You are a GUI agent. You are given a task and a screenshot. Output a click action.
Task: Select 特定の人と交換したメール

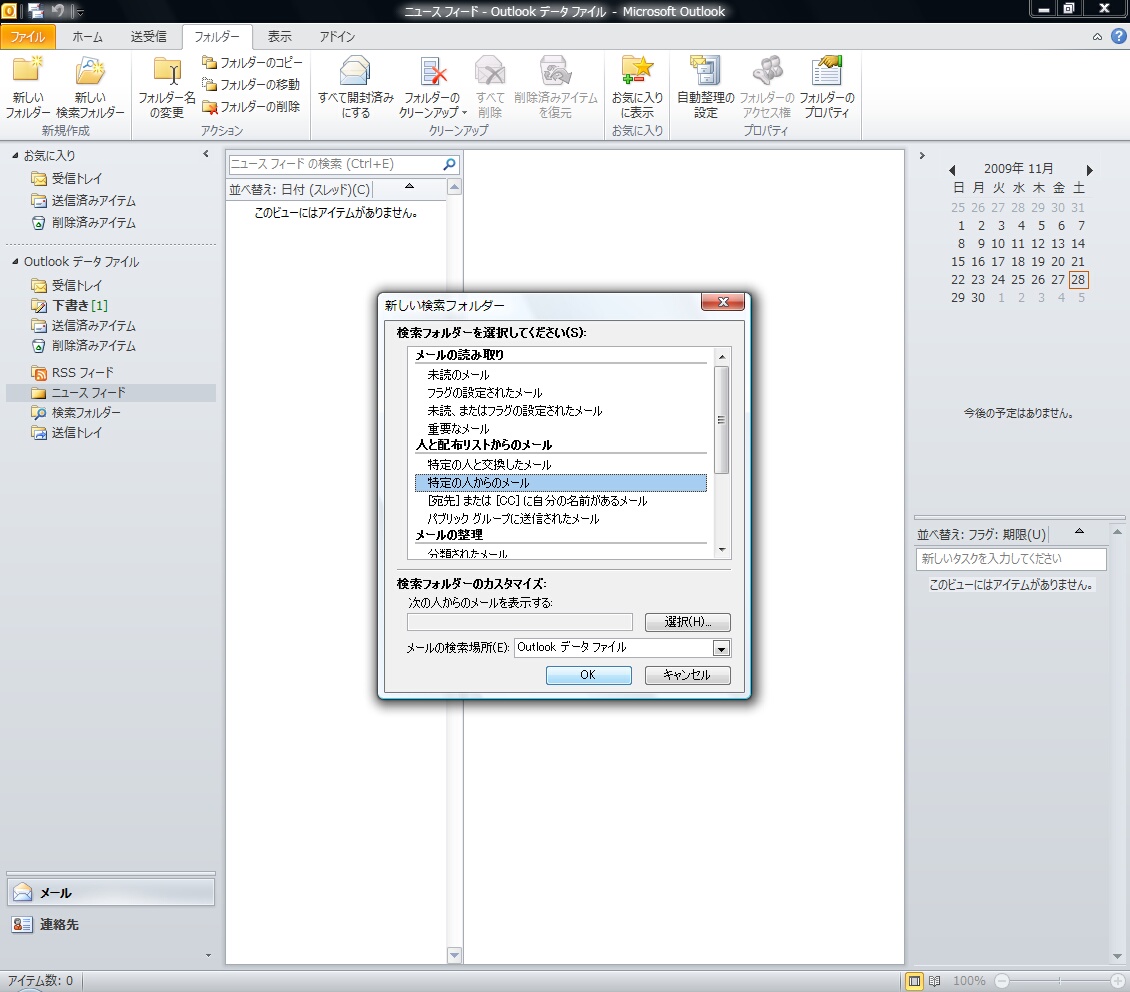pyautogui.click(x=489, y=465)
